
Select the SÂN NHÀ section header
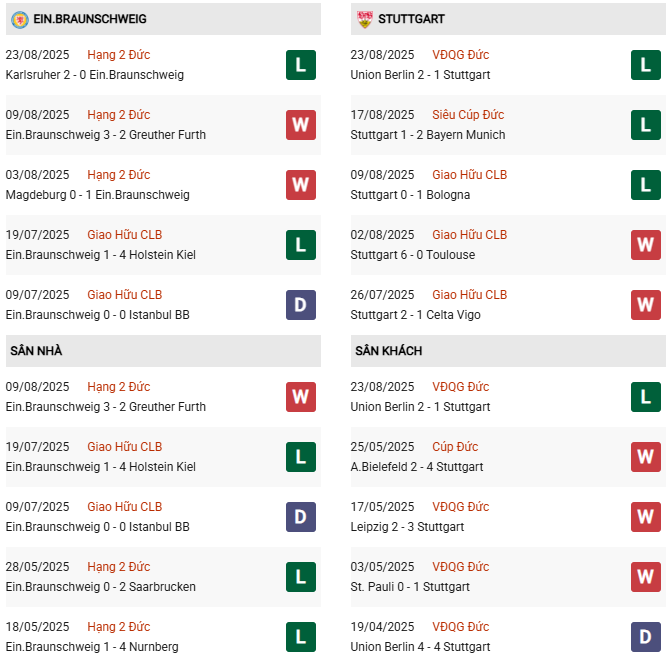(x=36, y=351)
